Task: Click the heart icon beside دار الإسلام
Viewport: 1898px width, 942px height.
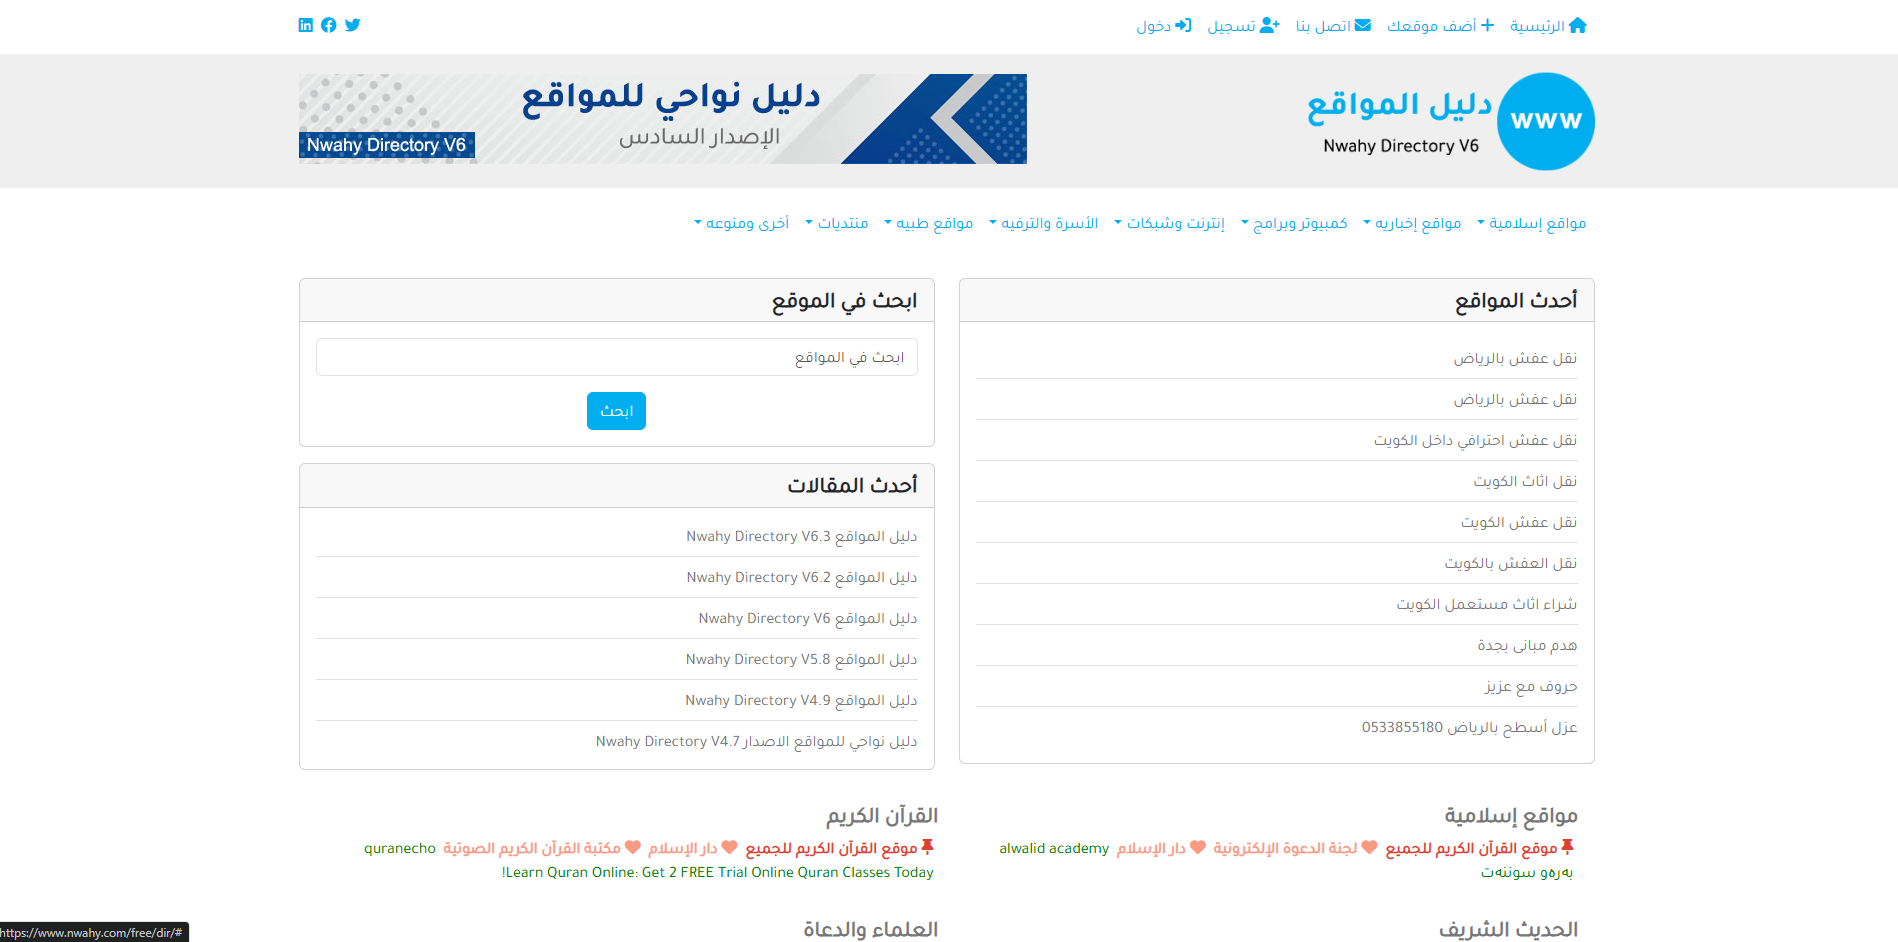Action: 1199,848
